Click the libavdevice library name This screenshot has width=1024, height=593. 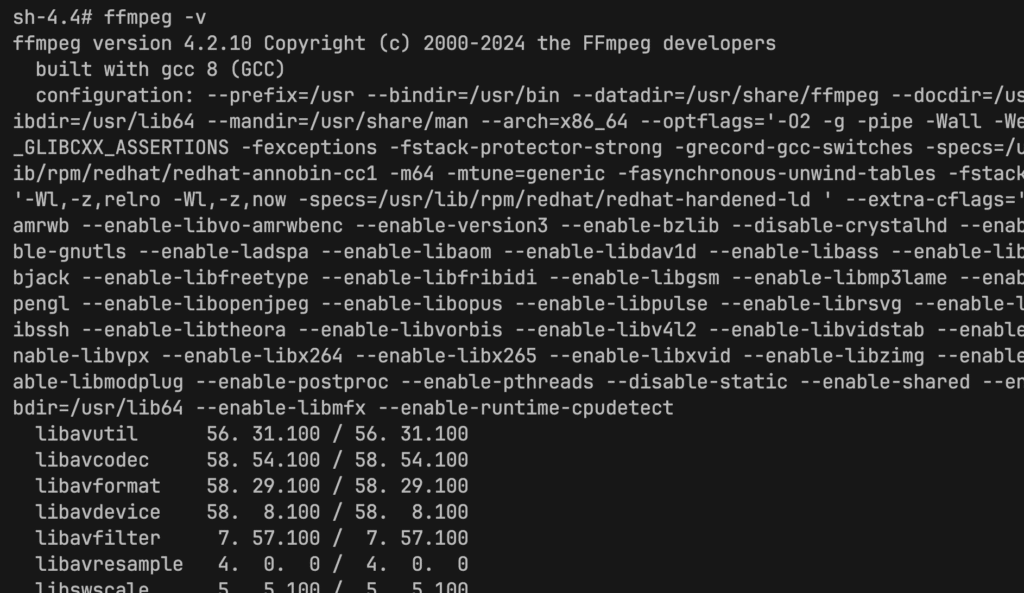pyautogui.click(x=98, y=513)
